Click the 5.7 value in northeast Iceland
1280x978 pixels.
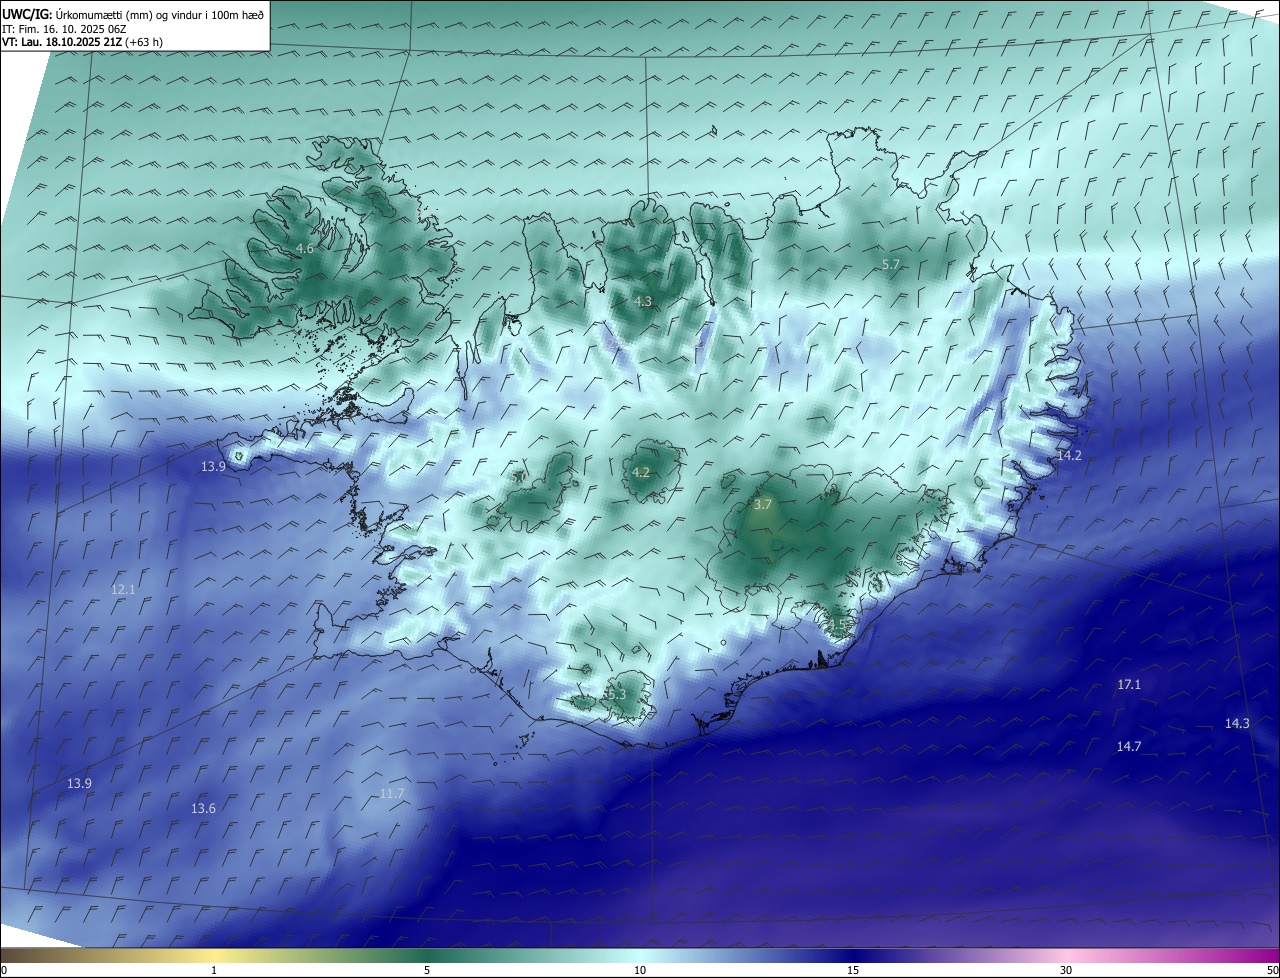(891, 265)
